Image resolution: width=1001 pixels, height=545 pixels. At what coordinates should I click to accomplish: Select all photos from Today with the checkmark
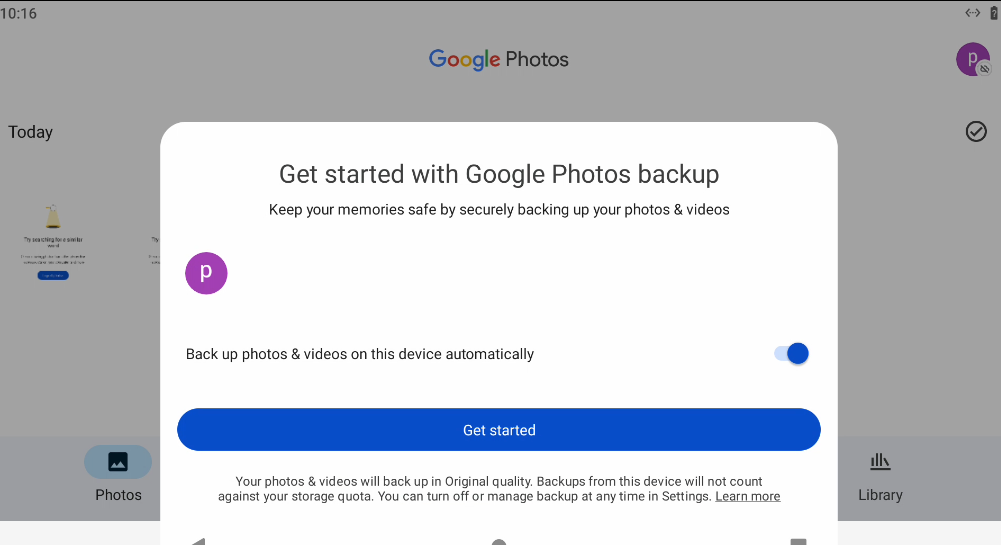[x=976, y=131]
